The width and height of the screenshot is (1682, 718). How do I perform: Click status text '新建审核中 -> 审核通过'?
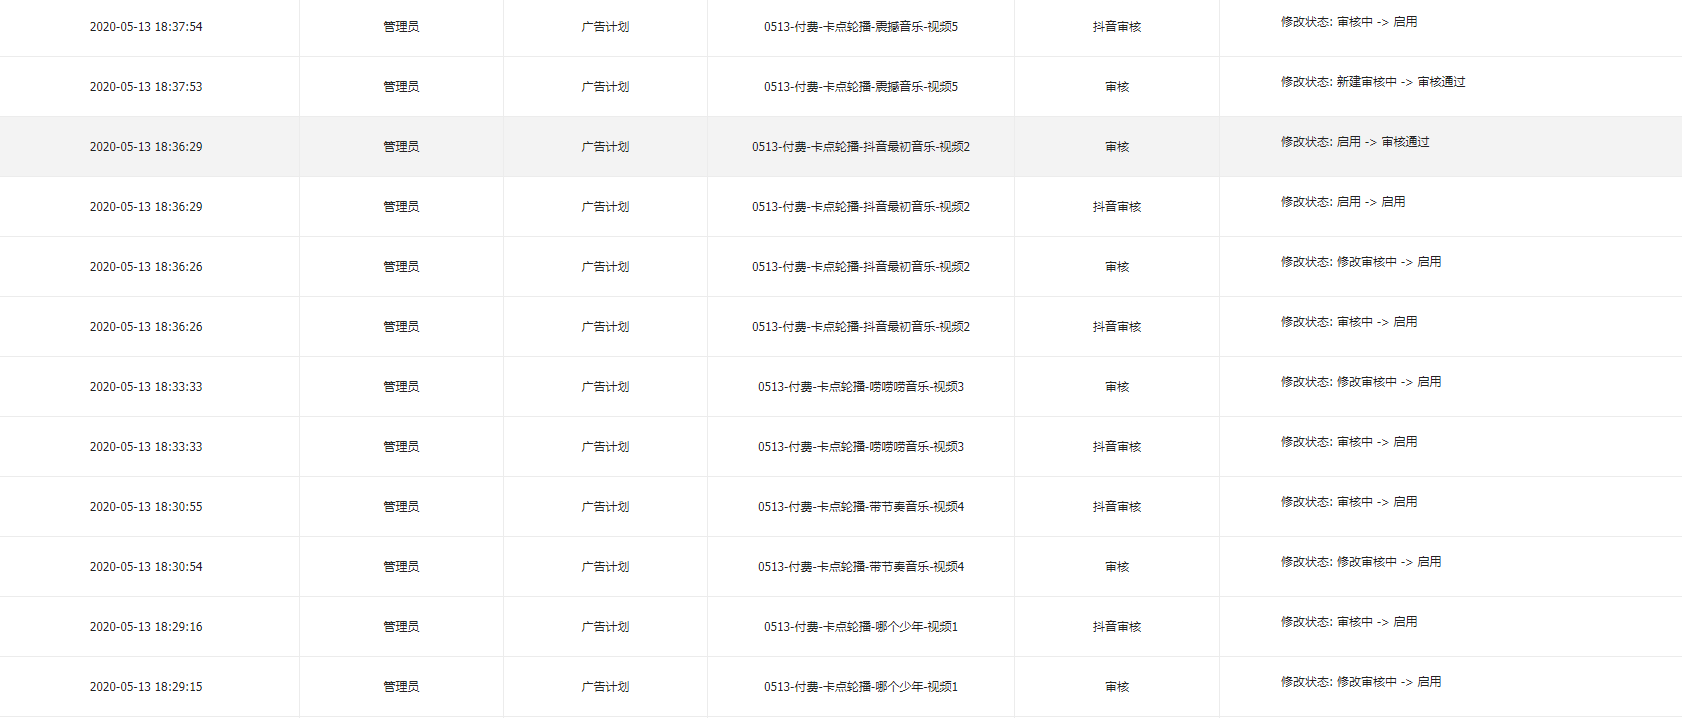tap(1400, 82)
